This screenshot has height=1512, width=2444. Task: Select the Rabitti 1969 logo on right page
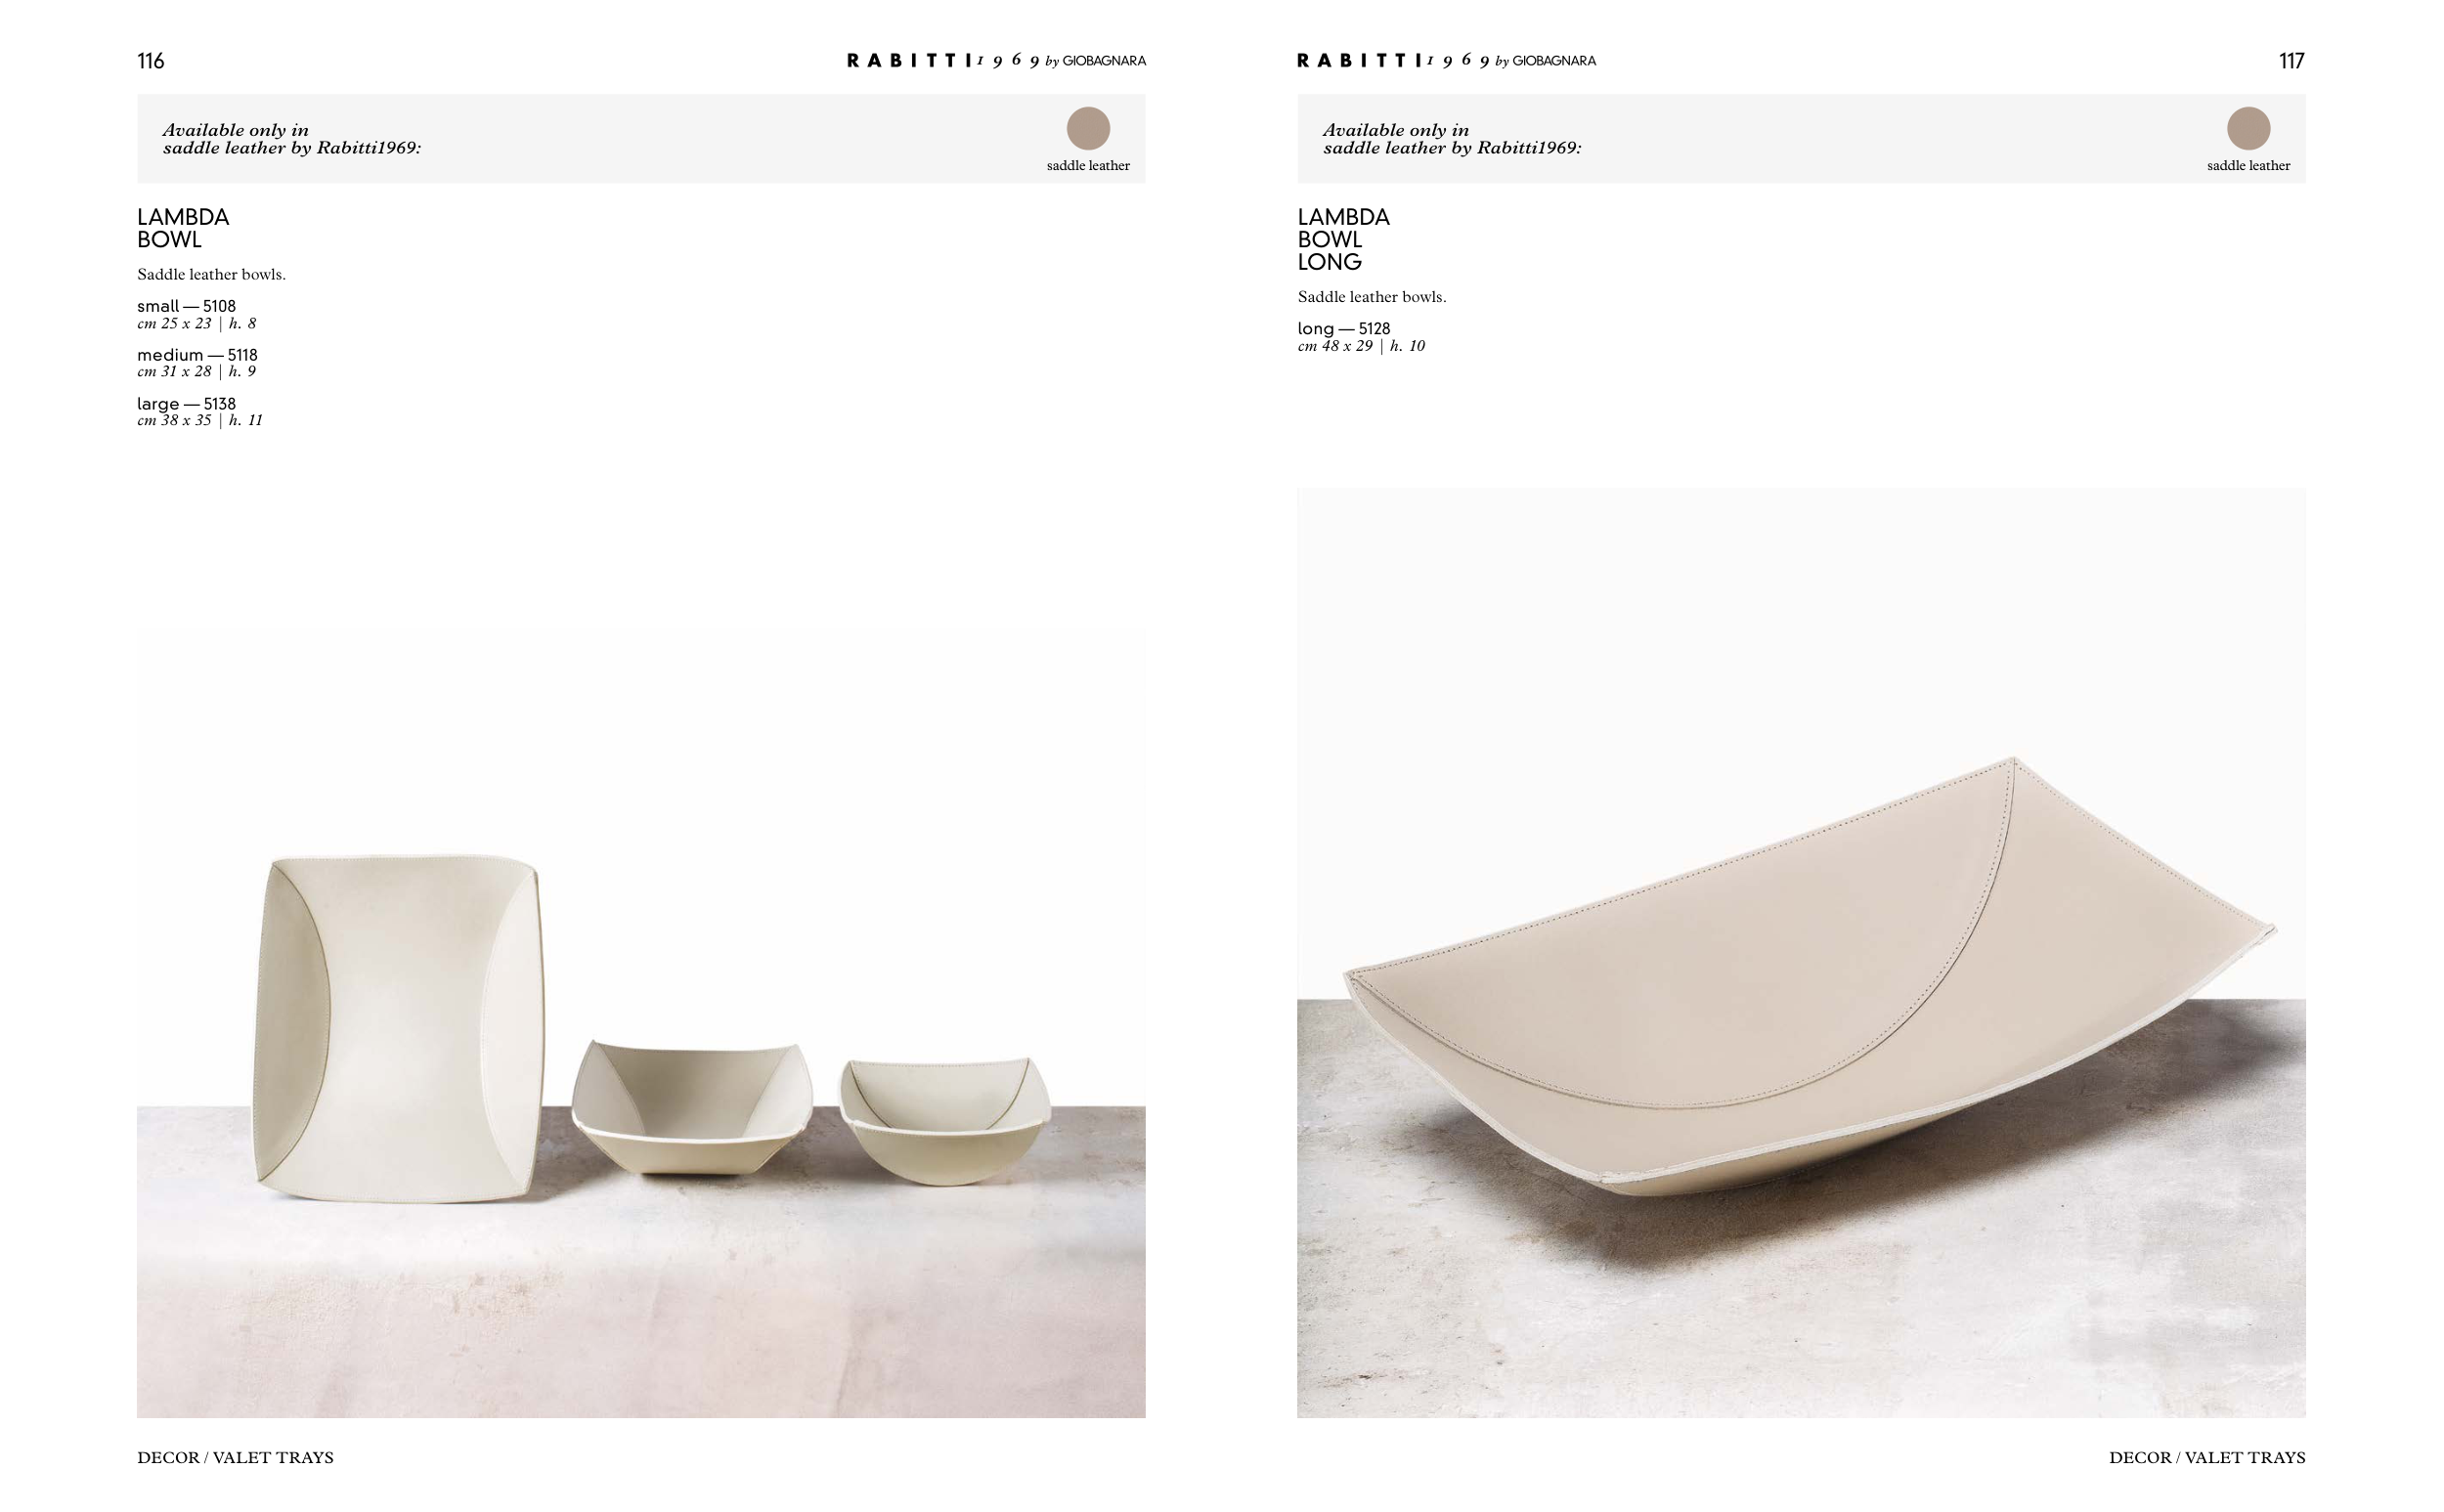1446,61
